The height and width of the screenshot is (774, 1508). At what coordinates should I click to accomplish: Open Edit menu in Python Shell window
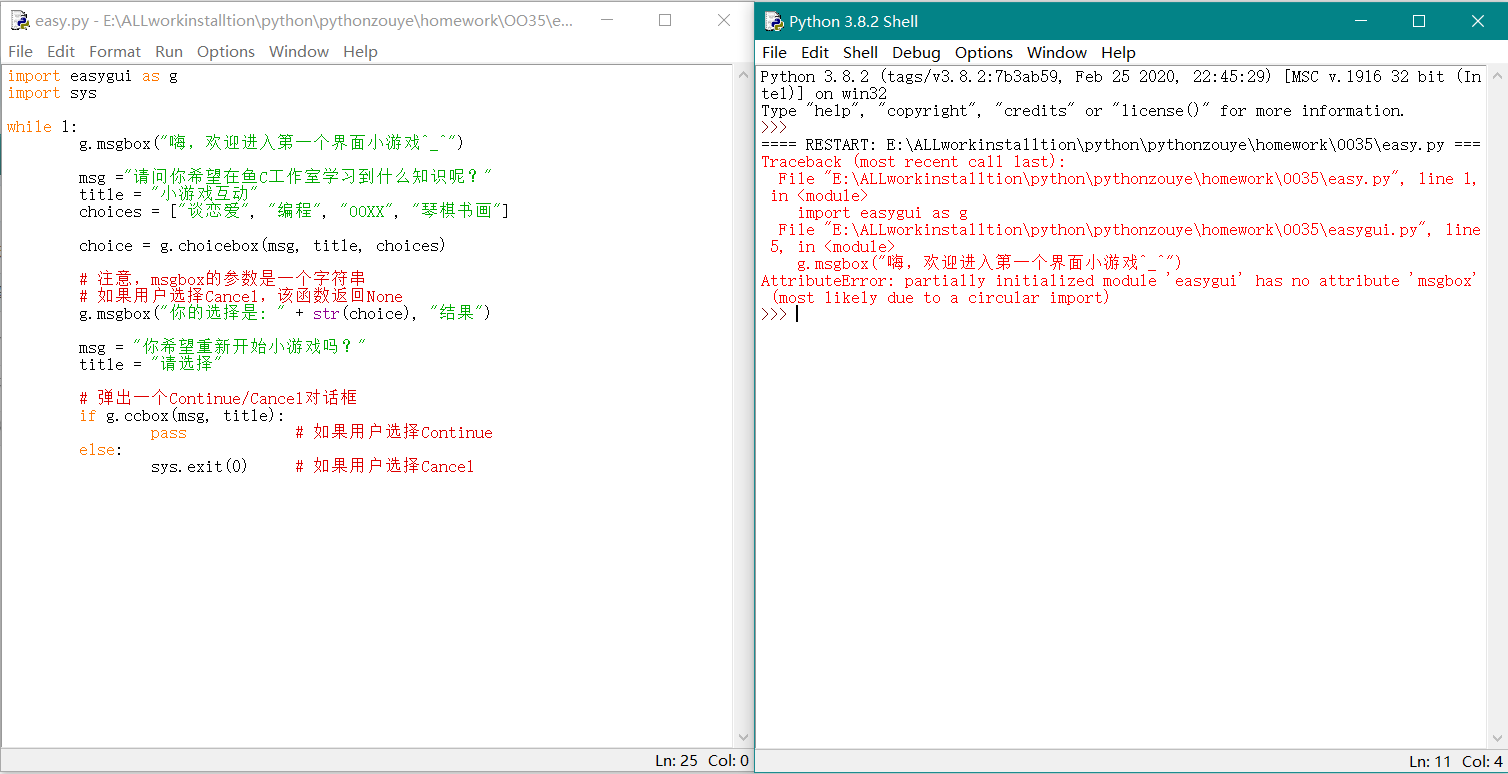[815, 52]
